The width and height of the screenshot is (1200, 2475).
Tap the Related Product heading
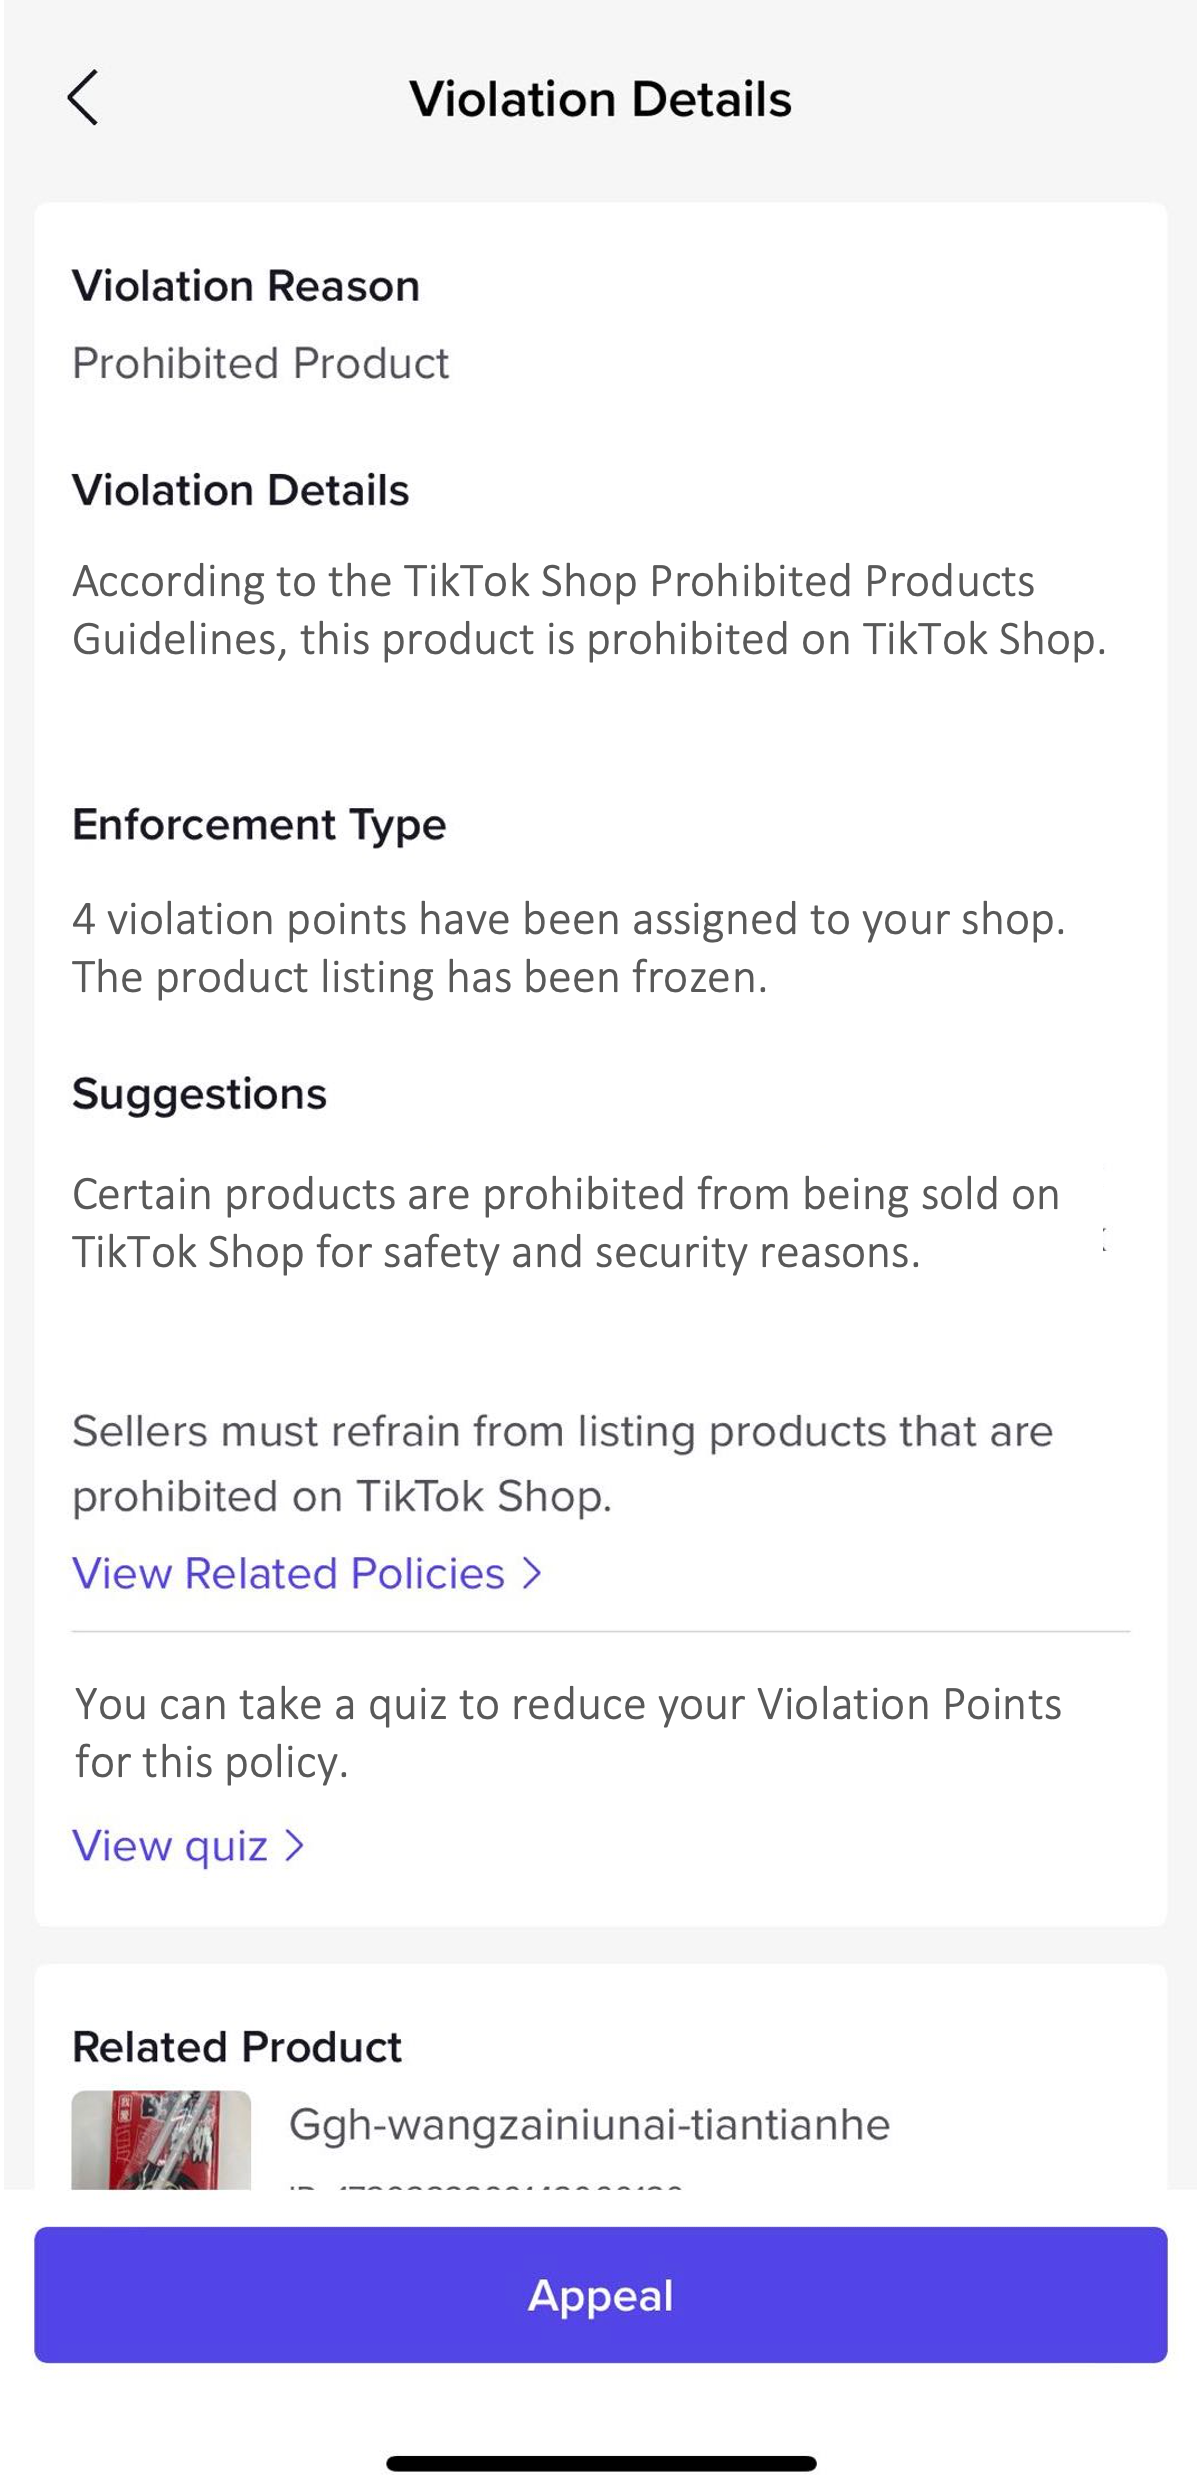(237, 2047)
